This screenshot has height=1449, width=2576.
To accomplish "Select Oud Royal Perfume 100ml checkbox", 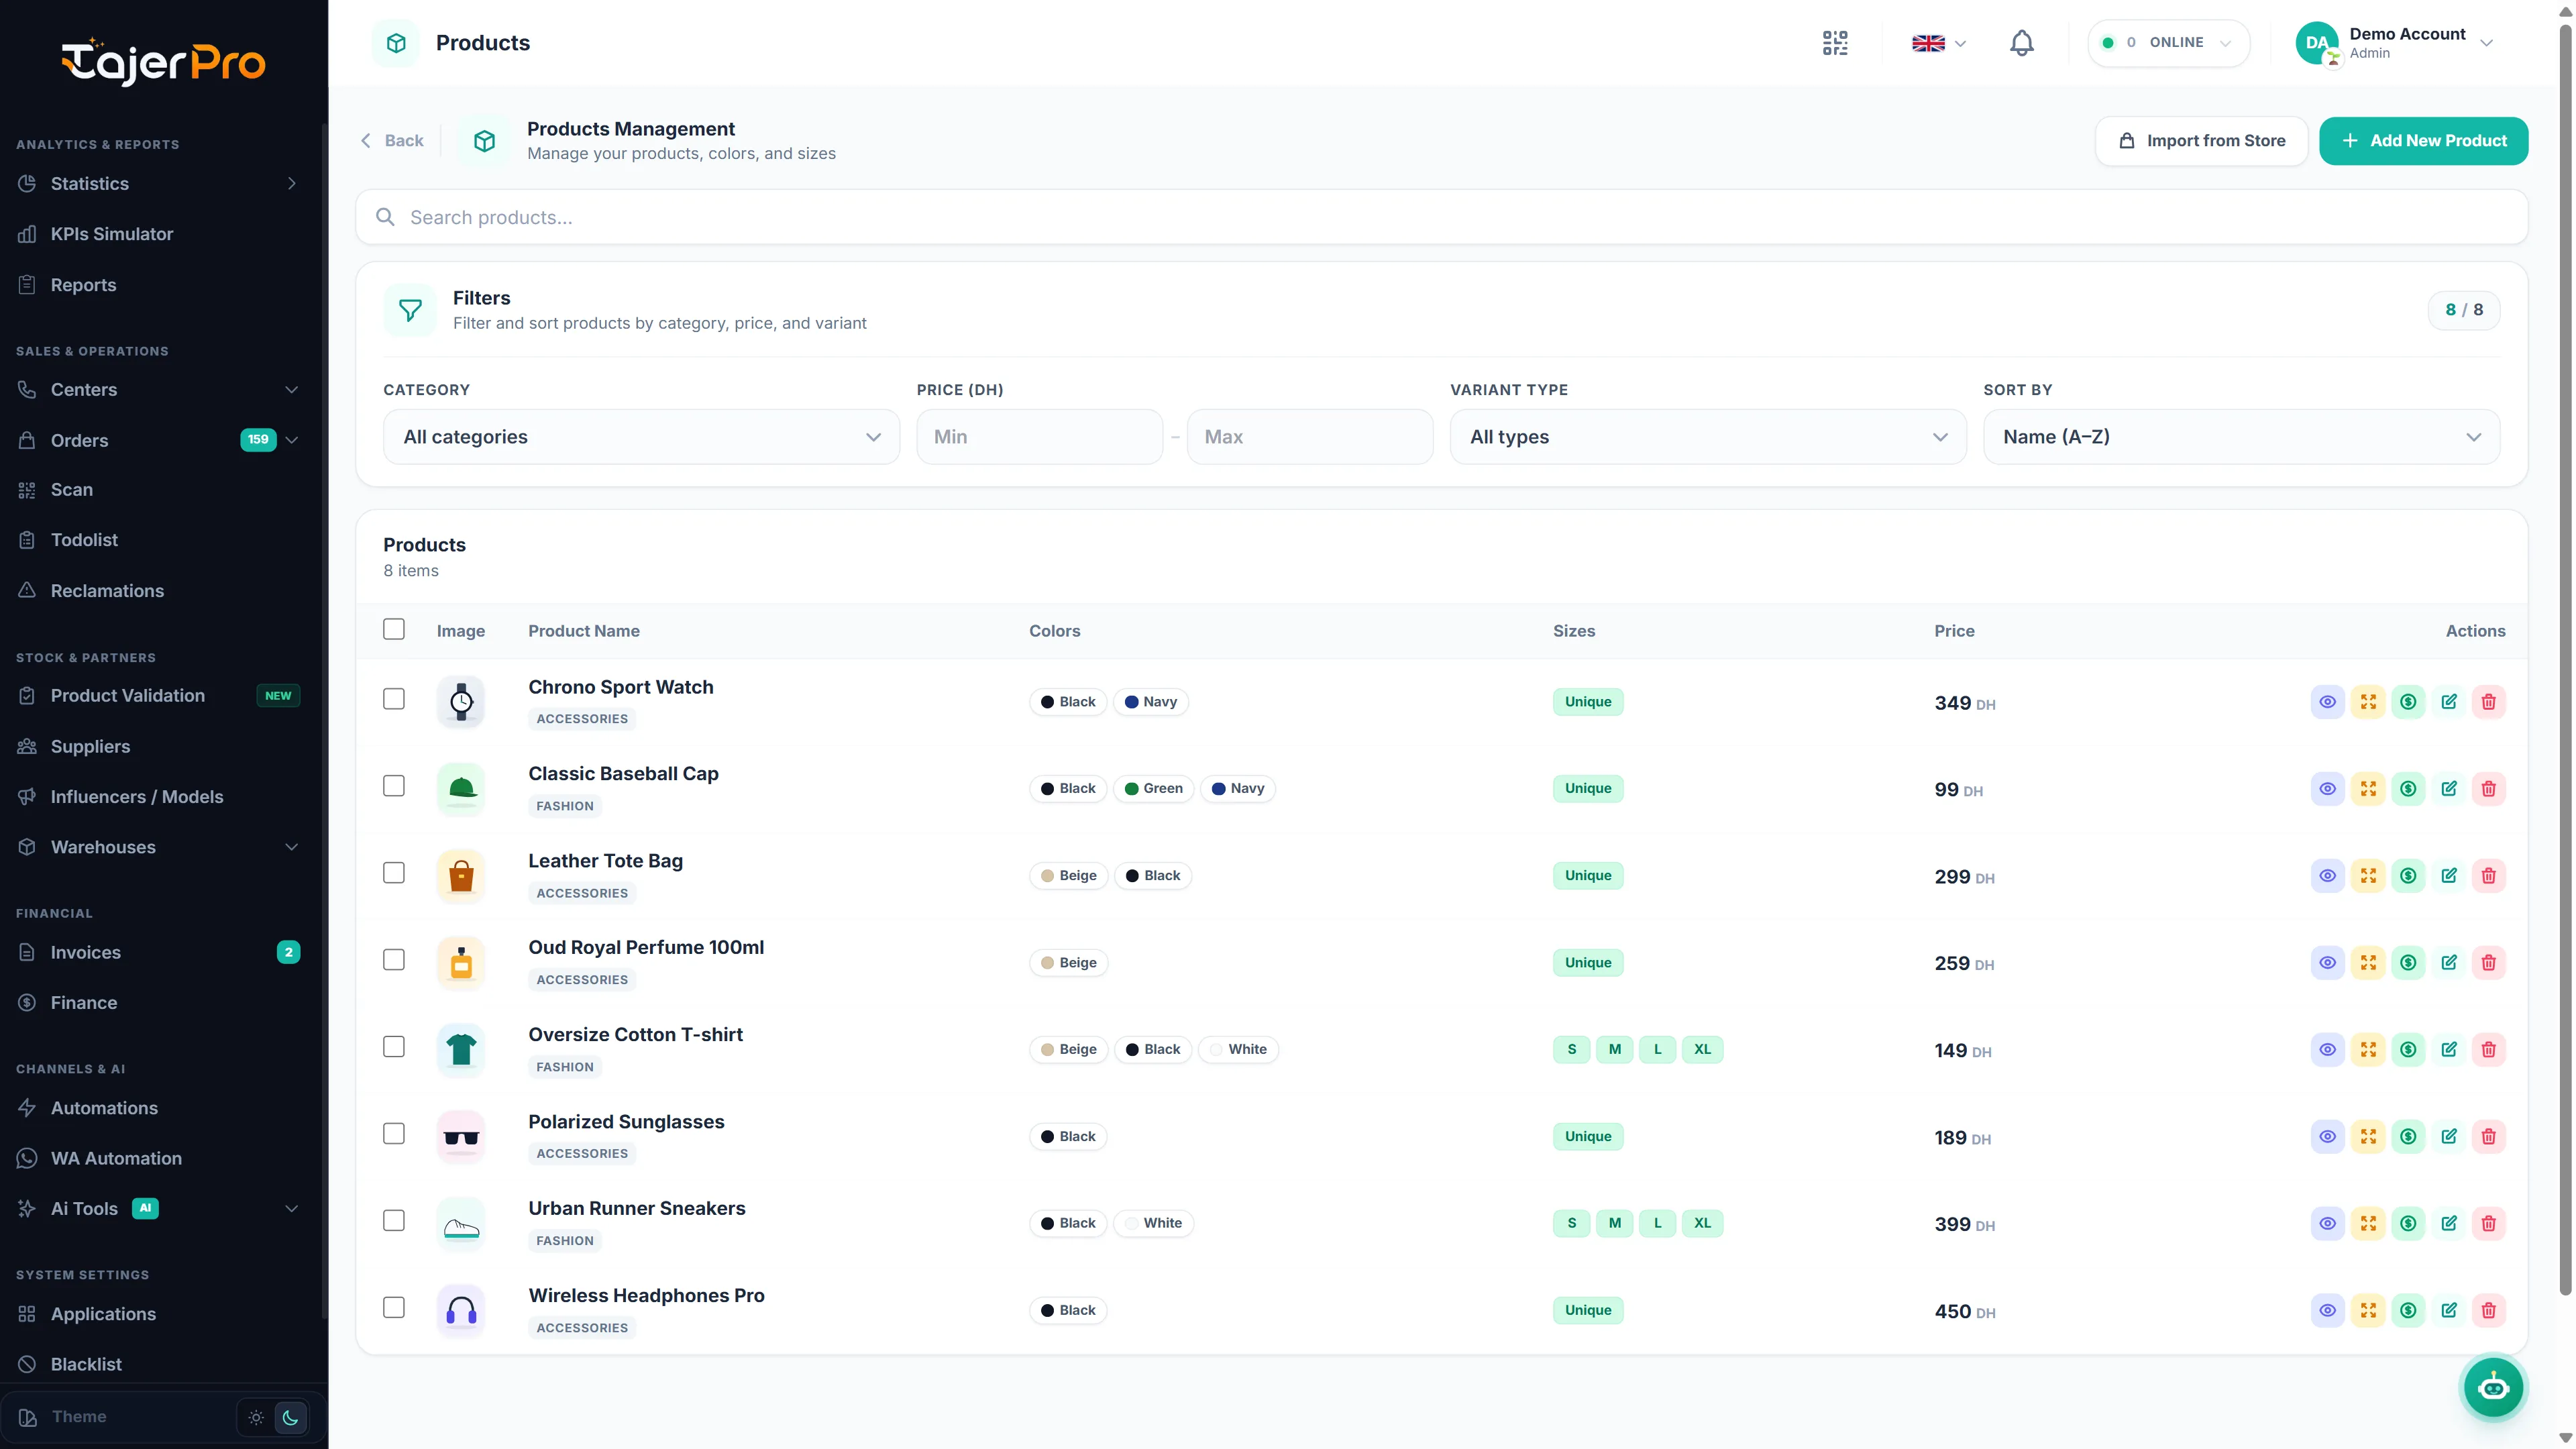I will (394, 960).
